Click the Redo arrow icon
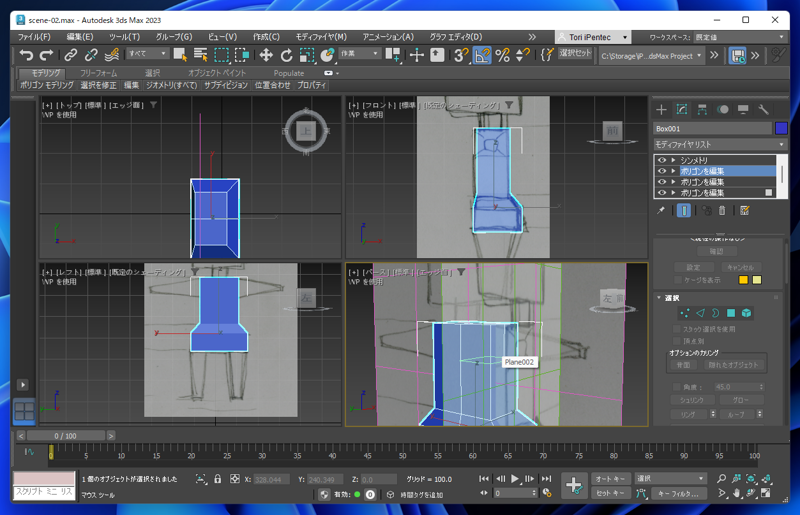 (46, 55)
